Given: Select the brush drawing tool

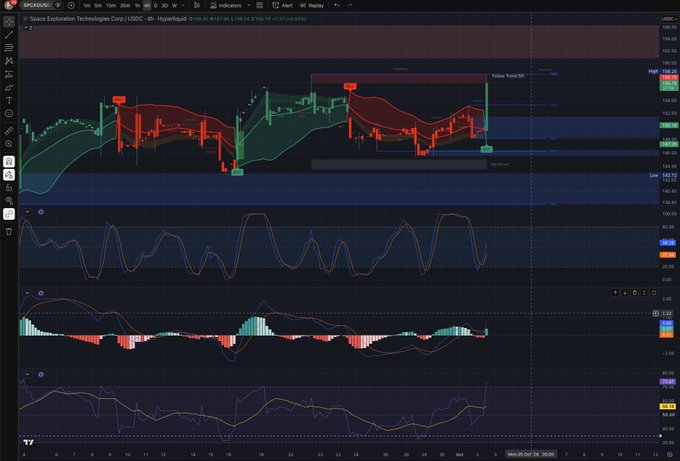Looking at the screenshot, I should coord(9,87).
